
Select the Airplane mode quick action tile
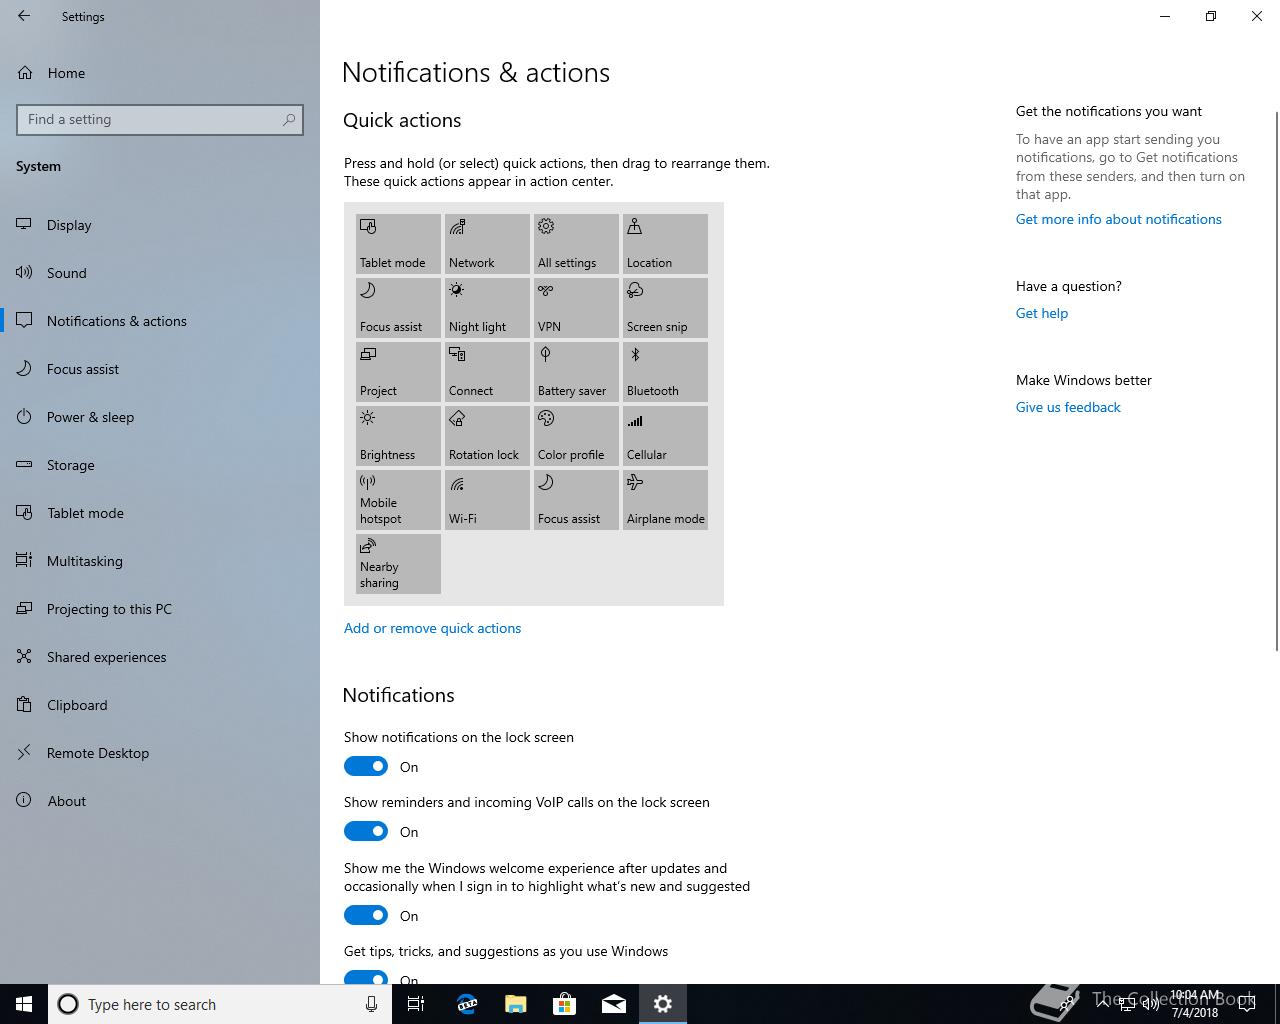(665, 500)
